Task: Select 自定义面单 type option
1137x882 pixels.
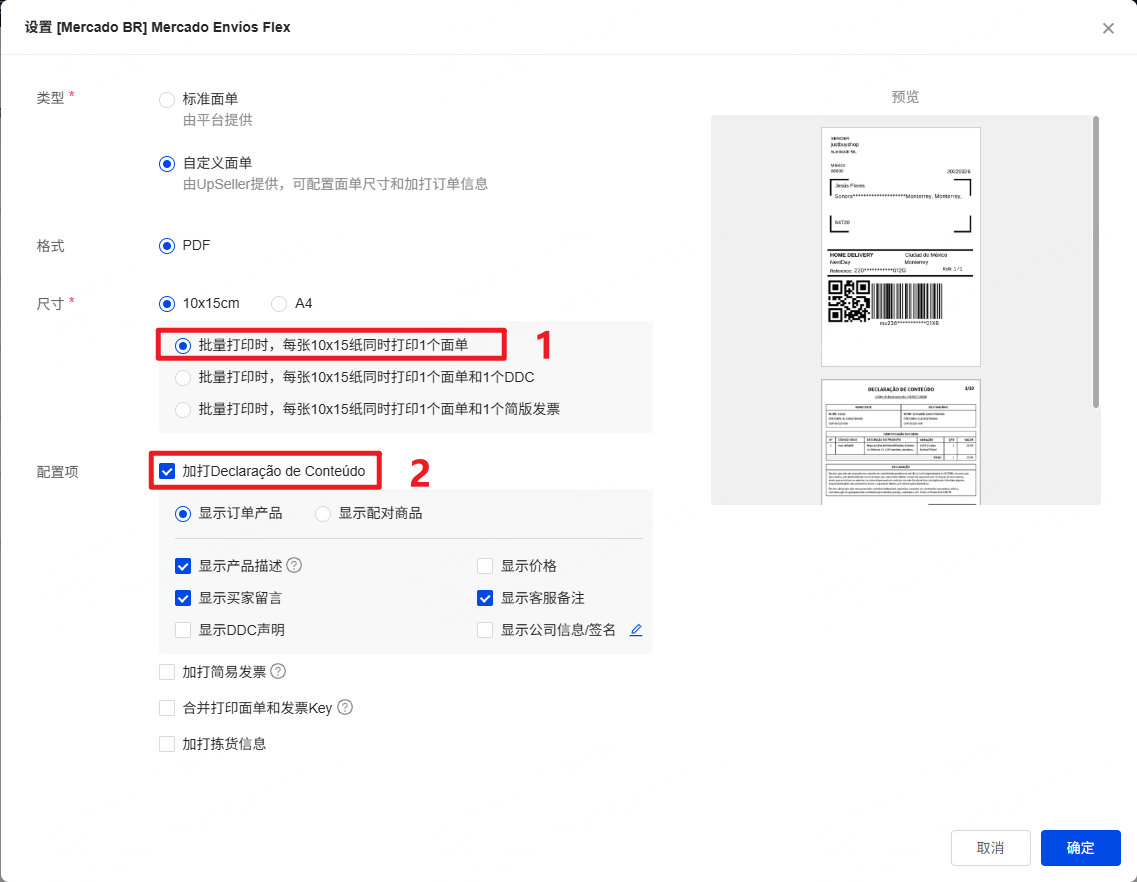Action: pyautogui.click(x=167, y=163)
